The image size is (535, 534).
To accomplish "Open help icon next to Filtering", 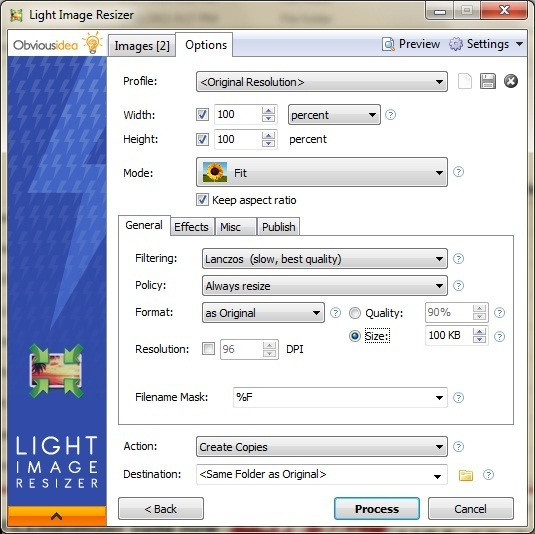I will click(x=458, y=259).
